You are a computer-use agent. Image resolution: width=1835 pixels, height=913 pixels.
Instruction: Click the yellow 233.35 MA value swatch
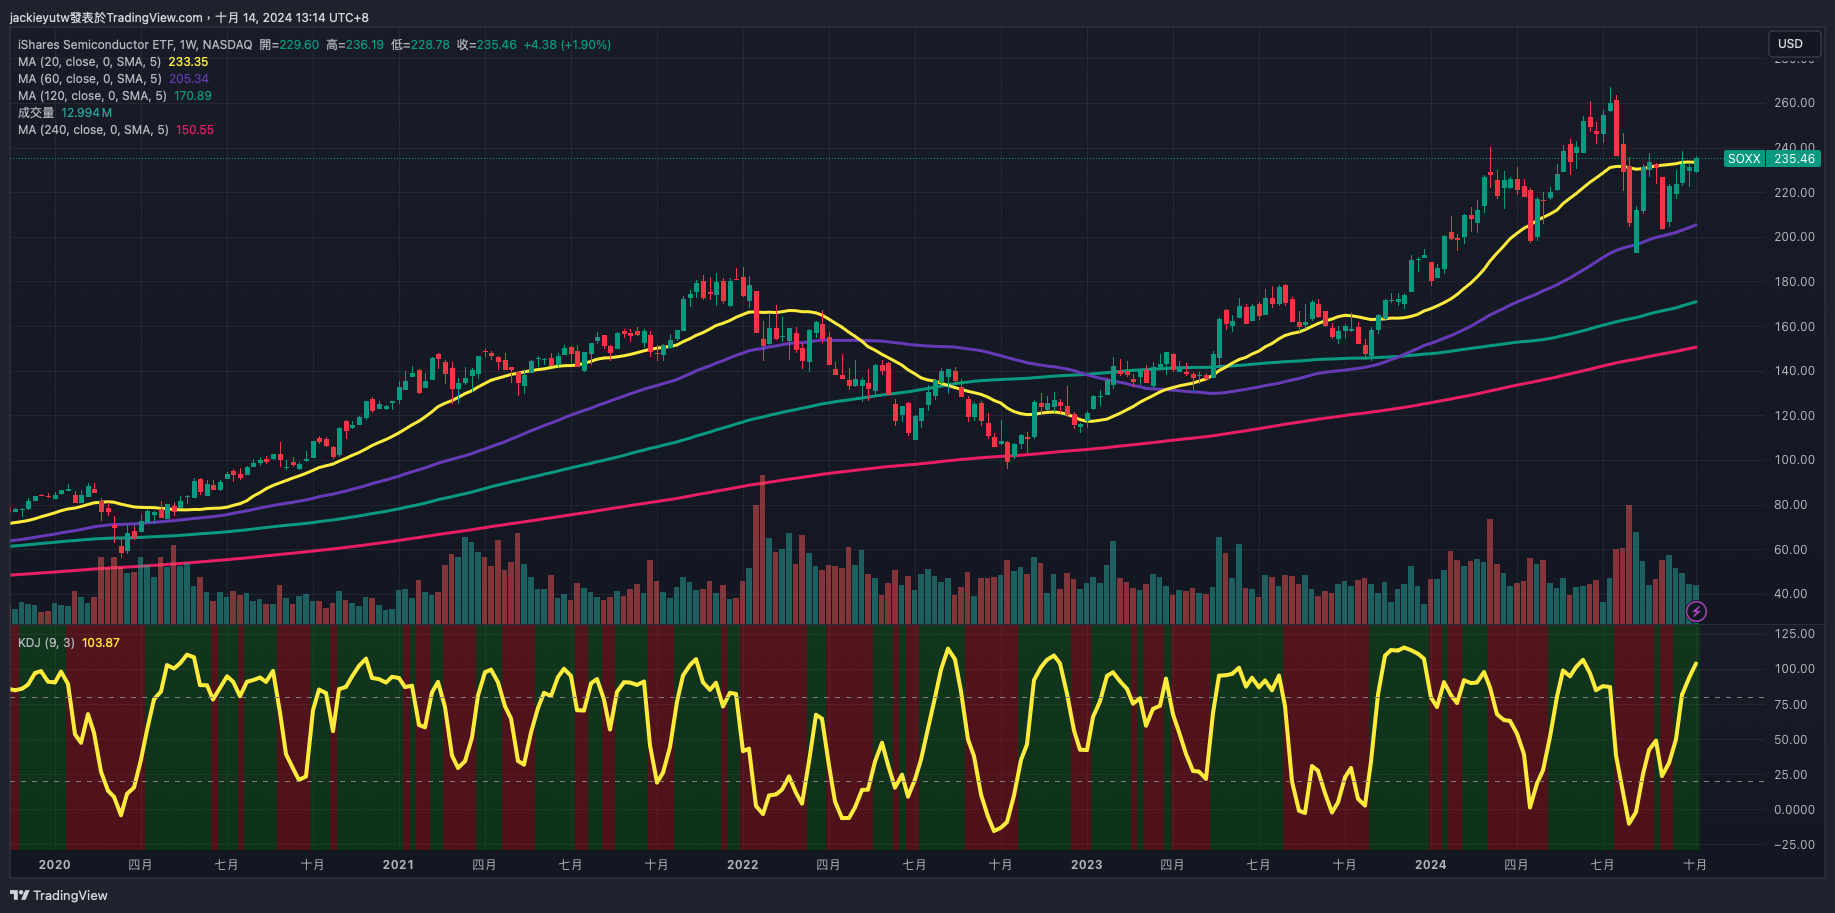coord(188,62)
